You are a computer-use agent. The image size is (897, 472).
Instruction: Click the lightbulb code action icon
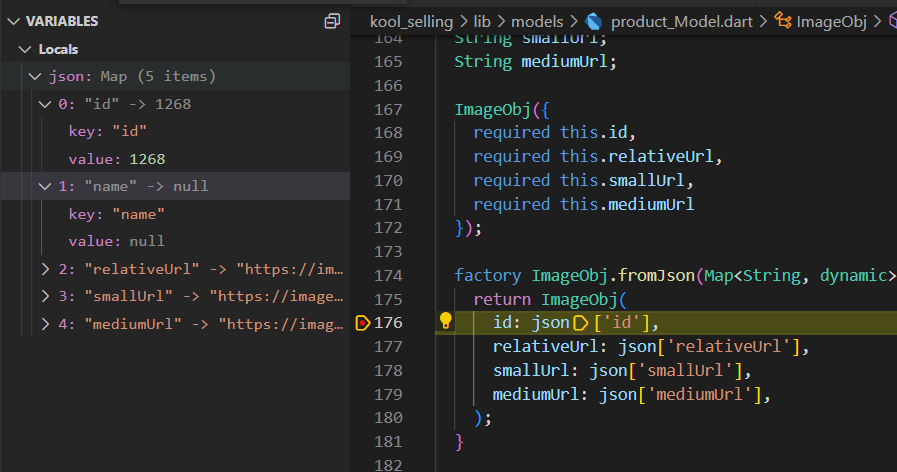(x=446, y=321)
